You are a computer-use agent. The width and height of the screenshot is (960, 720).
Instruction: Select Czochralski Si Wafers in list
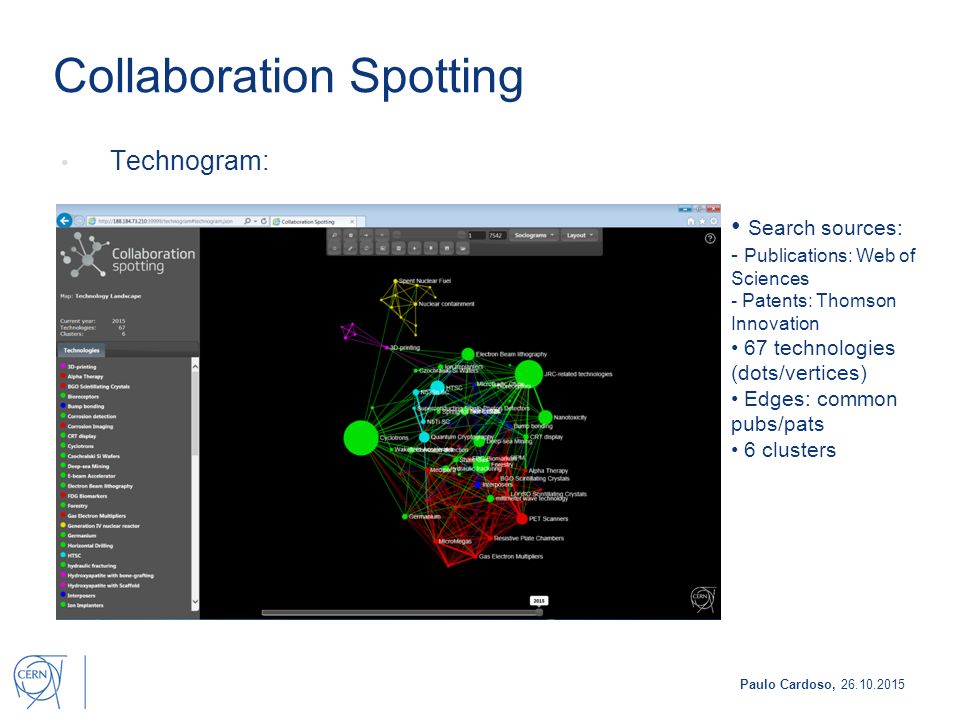coord(90,456)
